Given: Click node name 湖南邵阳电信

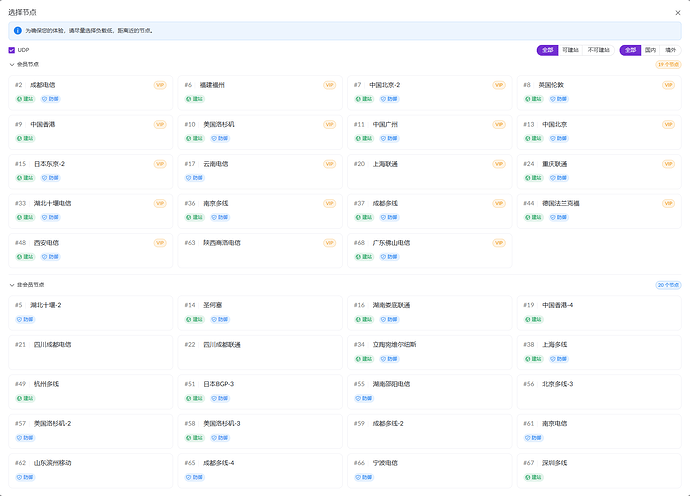Looking at the screenshot, I should coord(391,384).
